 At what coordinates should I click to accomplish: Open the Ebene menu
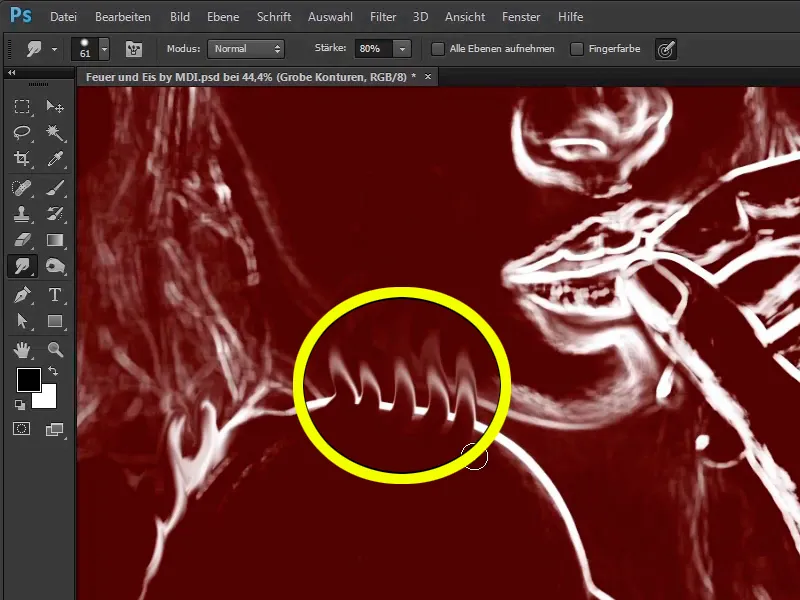[x=223, y=17]
